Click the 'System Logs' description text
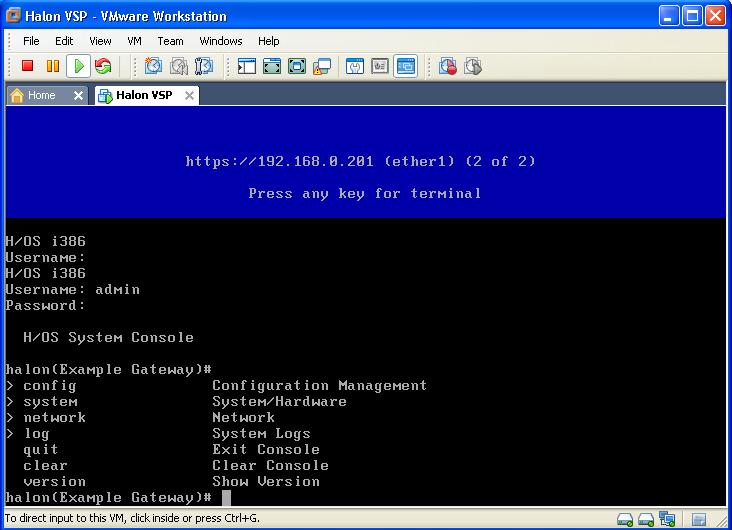Screen dimensions: 732x530 point(261,433)
